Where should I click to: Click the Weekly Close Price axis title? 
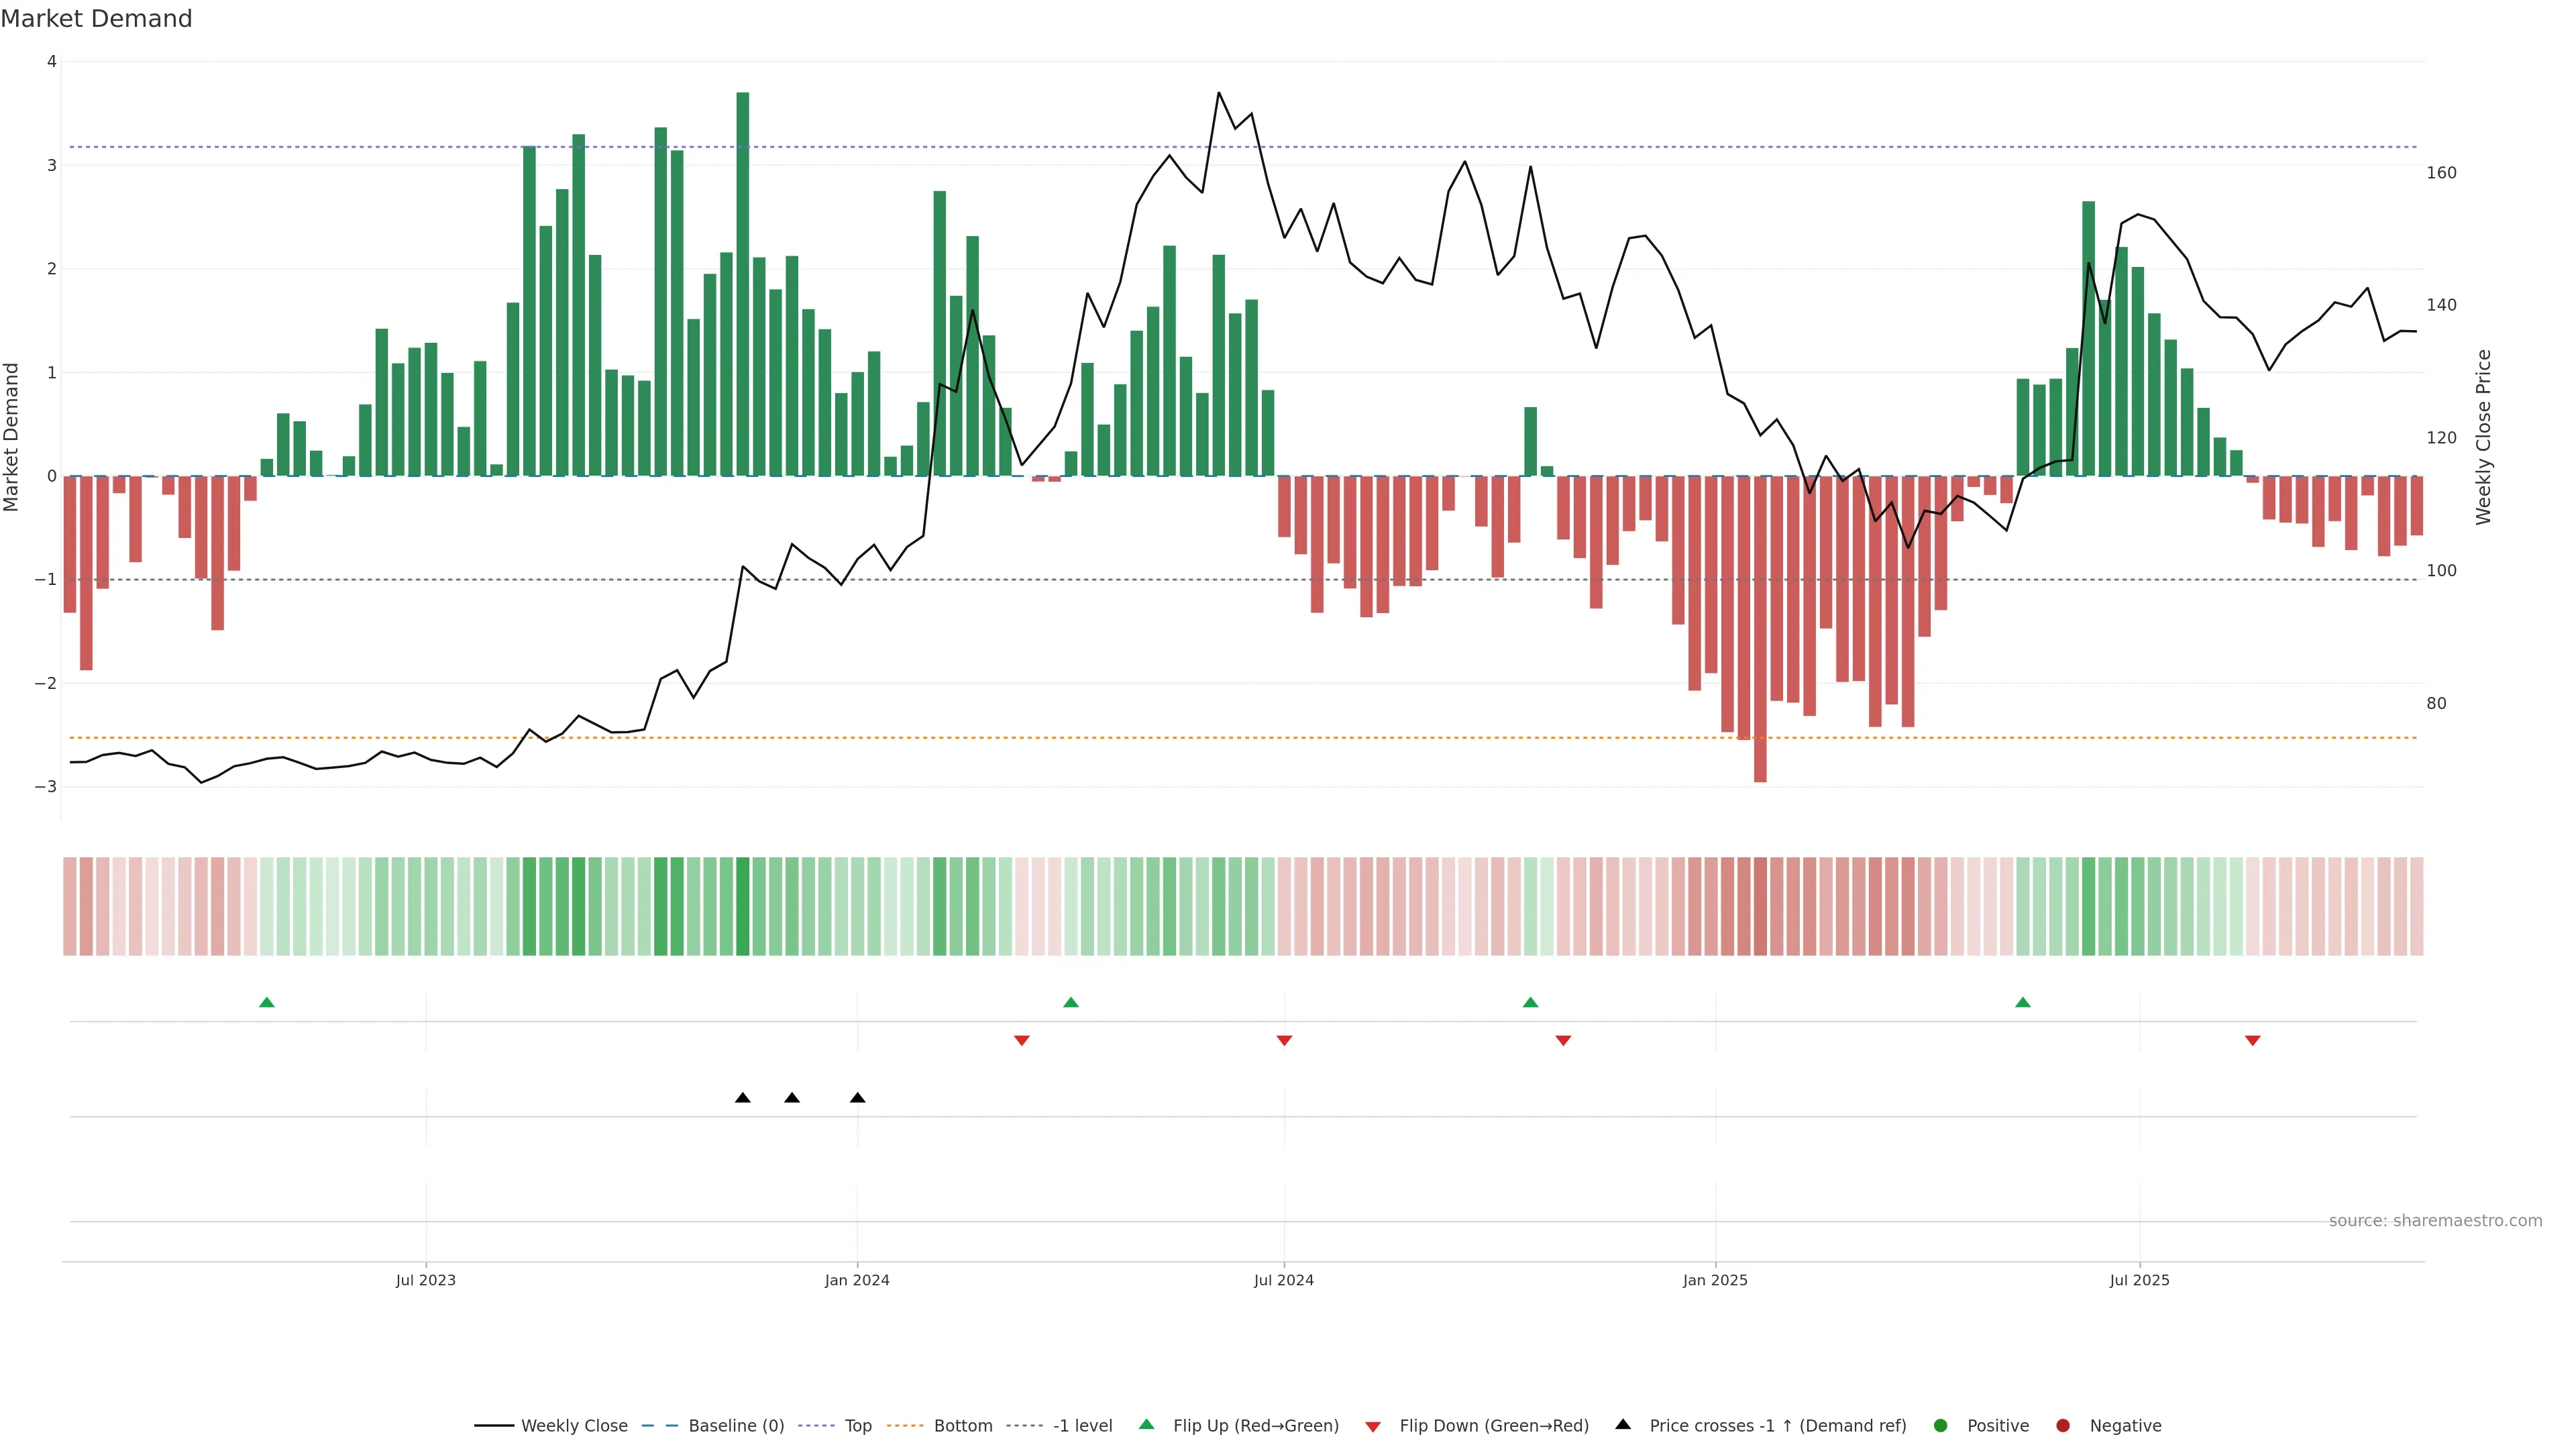tap(2483, 437)
